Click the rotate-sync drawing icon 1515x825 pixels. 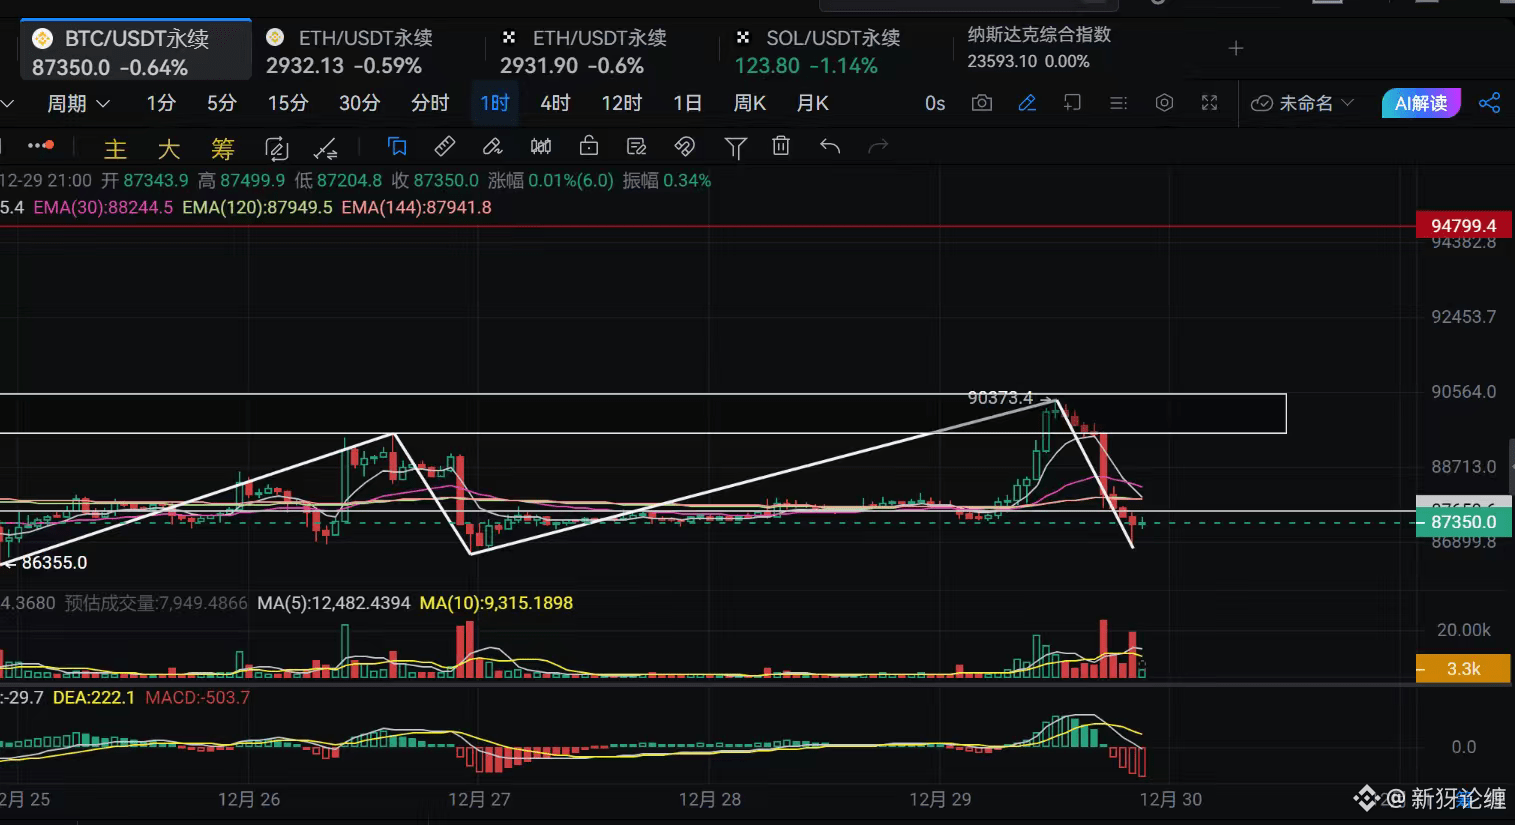click(276, 149)
